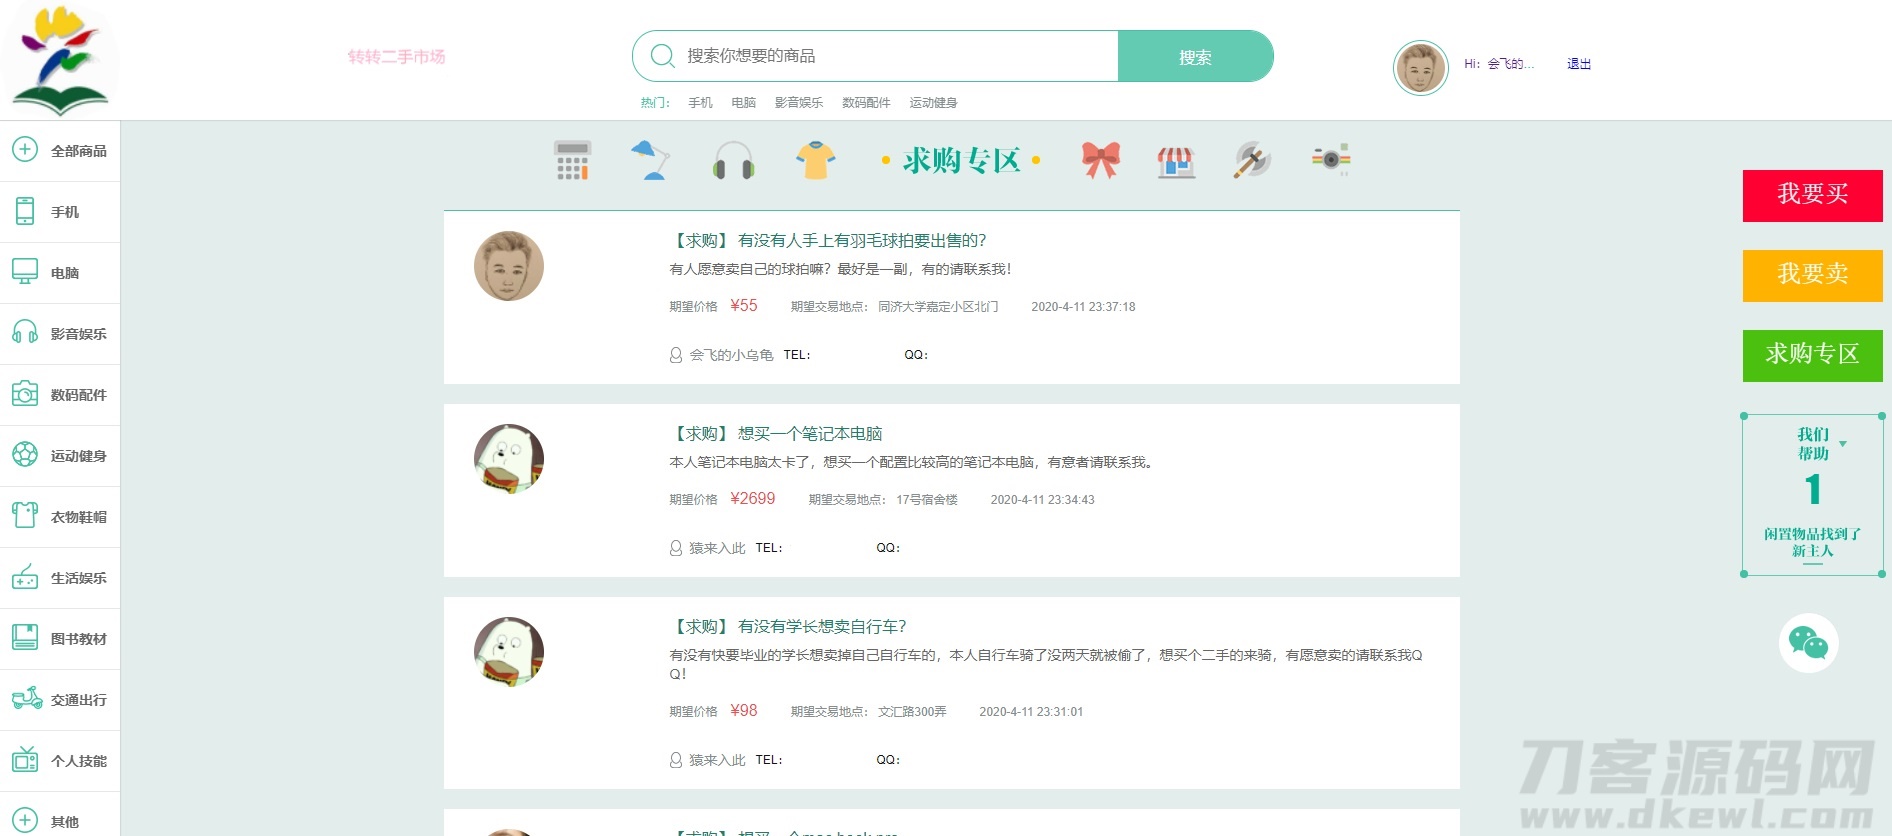Expand the 我们帮助 dropdown arrow
This screenshot has height=836, width=1892.
click(x=1843, y=444)
